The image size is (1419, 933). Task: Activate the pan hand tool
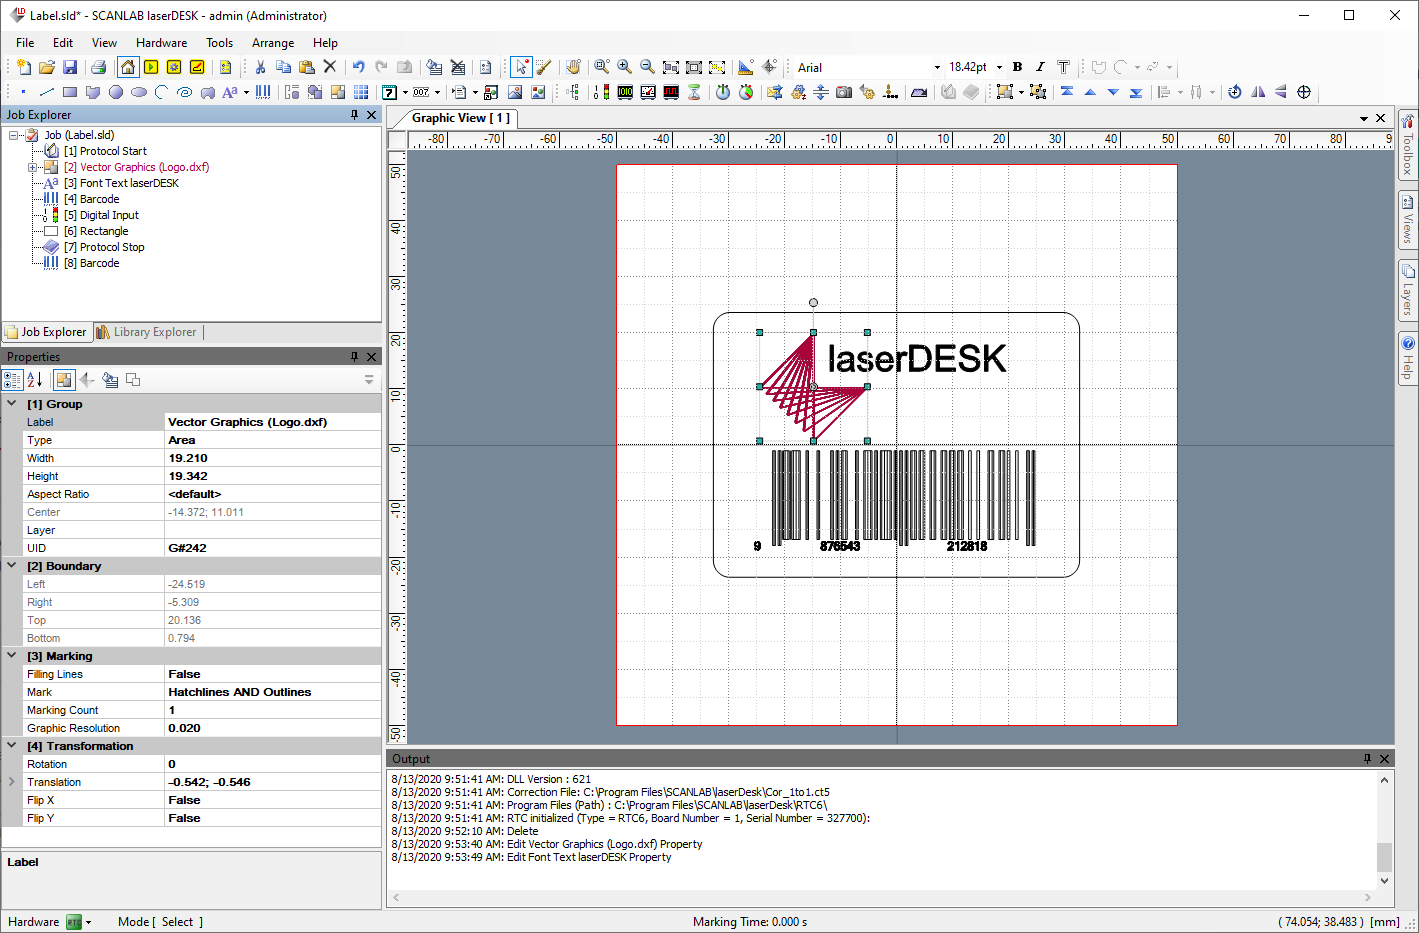coord(573,67)
